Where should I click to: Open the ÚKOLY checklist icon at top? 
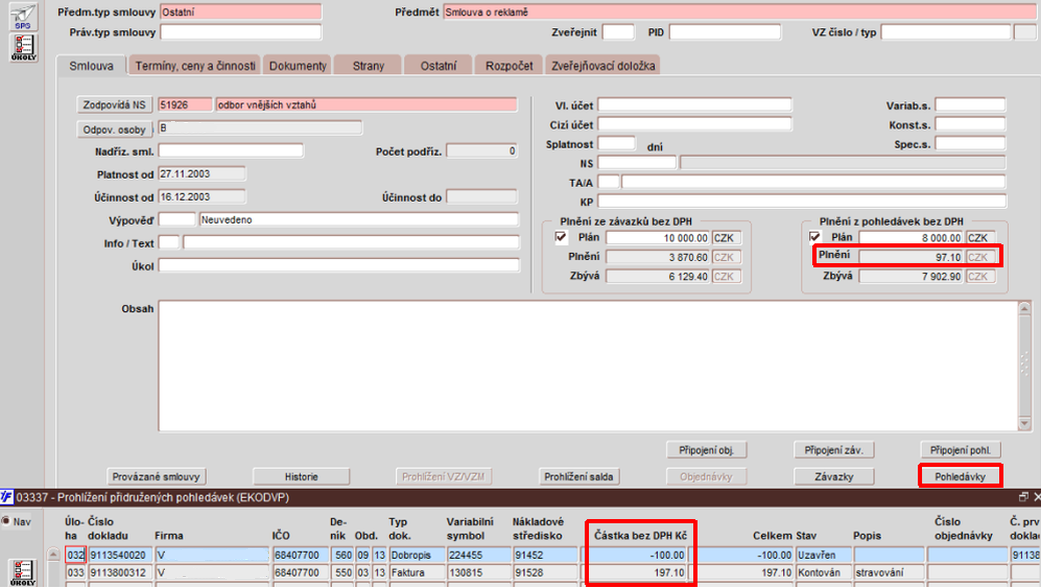23,48
